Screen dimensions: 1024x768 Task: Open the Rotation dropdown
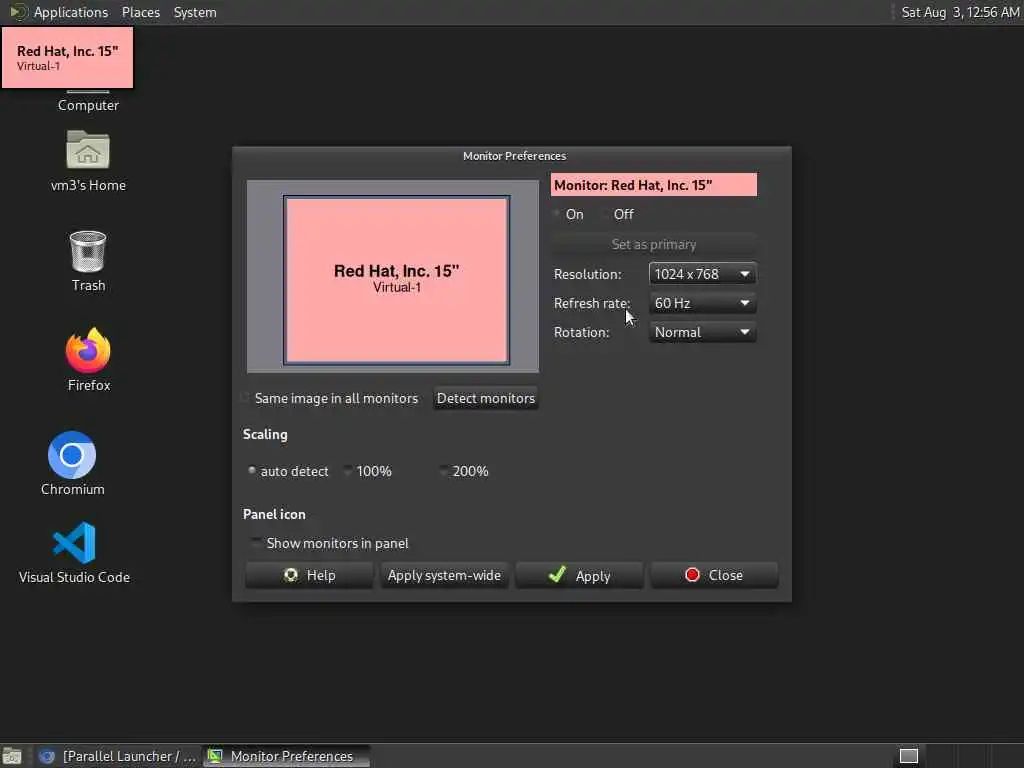[703, 332]
